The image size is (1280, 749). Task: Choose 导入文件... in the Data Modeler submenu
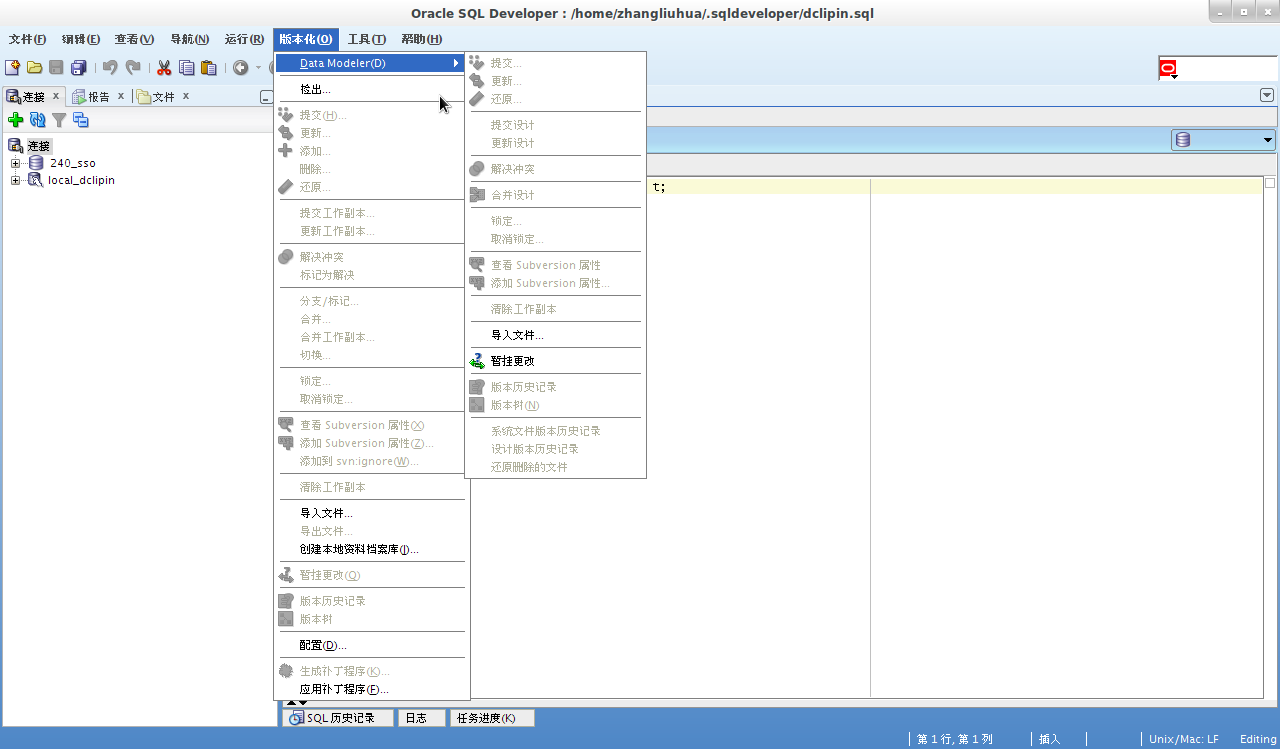click(x=555, y=335)
